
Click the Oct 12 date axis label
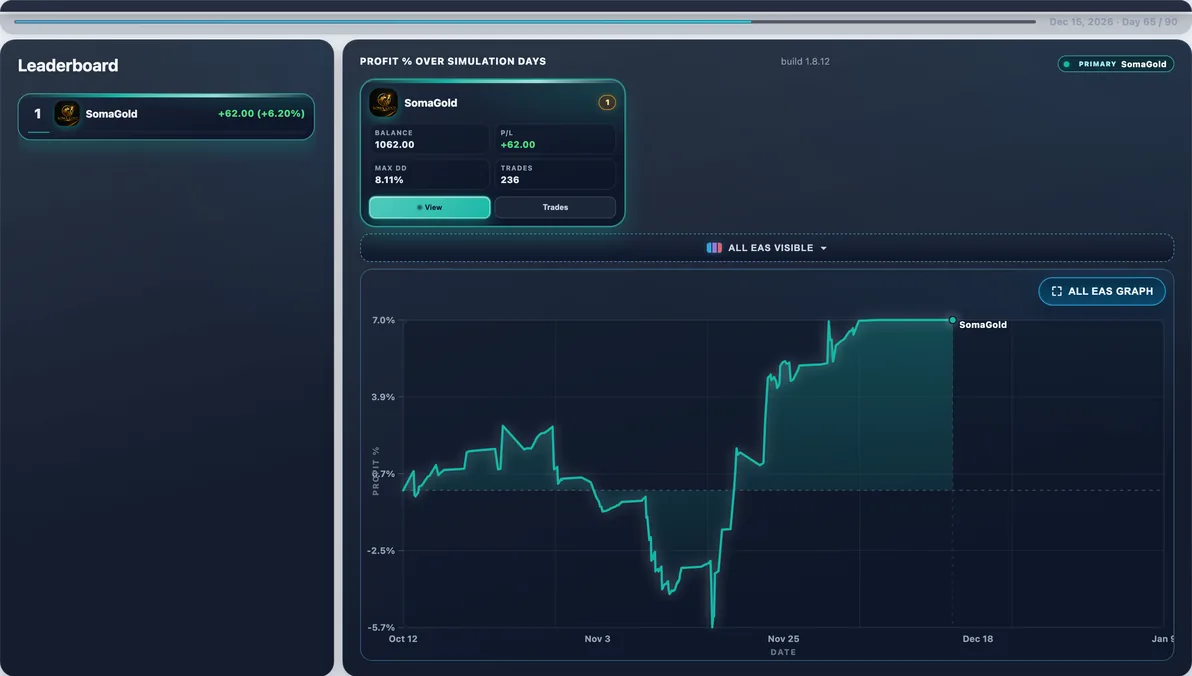[403, 639]
